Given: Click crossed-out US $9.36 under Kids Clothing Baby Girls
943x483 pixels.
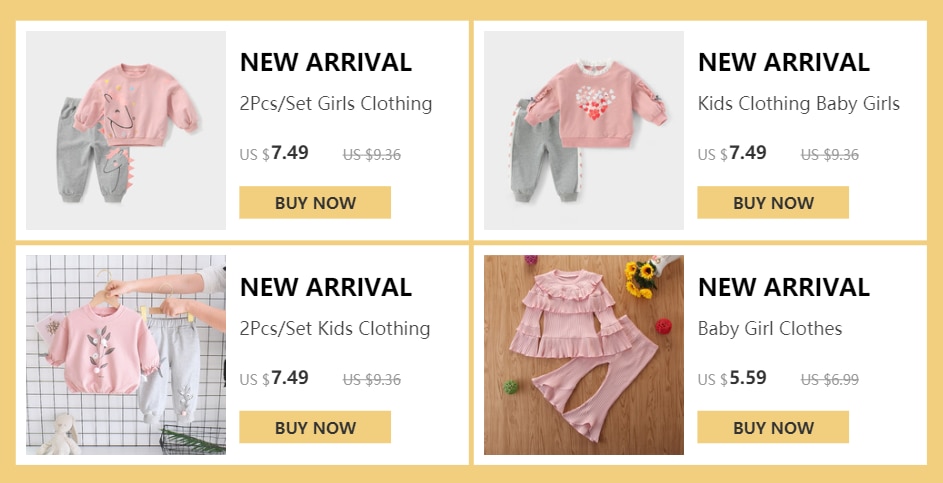Looking at the screenshot, I should tap(830, 155).
